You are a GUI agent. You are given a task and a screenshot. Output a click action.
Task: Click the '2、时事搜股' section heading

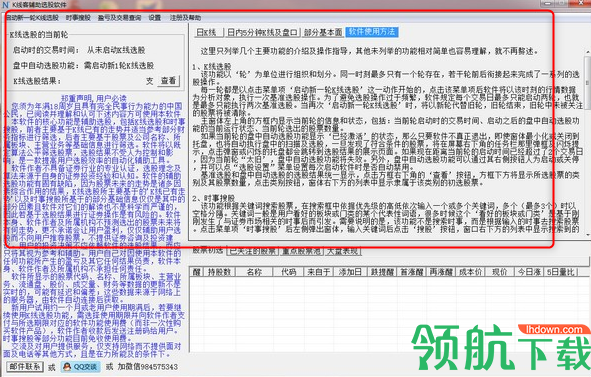[213, 198]
